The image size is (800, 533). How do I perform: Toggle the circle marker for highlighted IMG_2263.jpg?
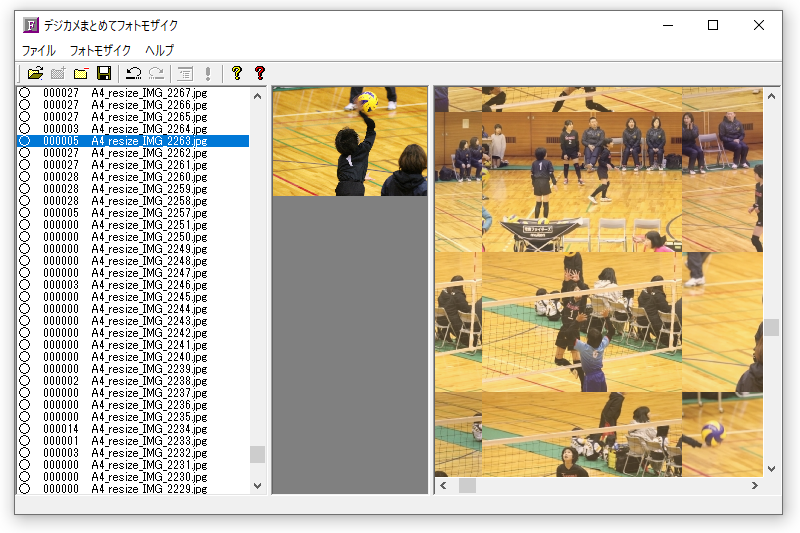[24, 141]
